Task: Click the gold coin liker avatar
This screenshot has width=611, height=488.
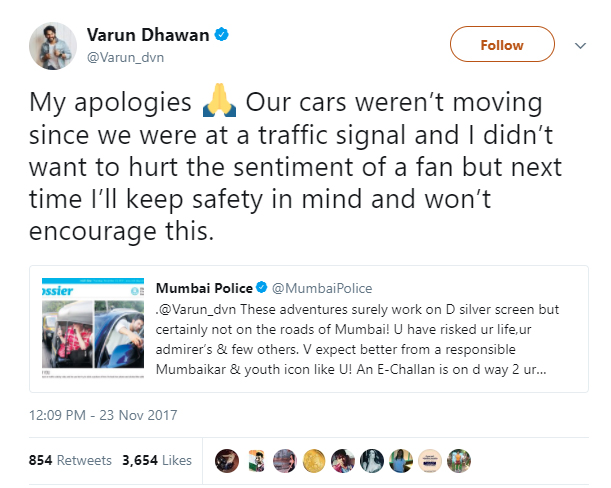Action: click(x=314, y=461)
